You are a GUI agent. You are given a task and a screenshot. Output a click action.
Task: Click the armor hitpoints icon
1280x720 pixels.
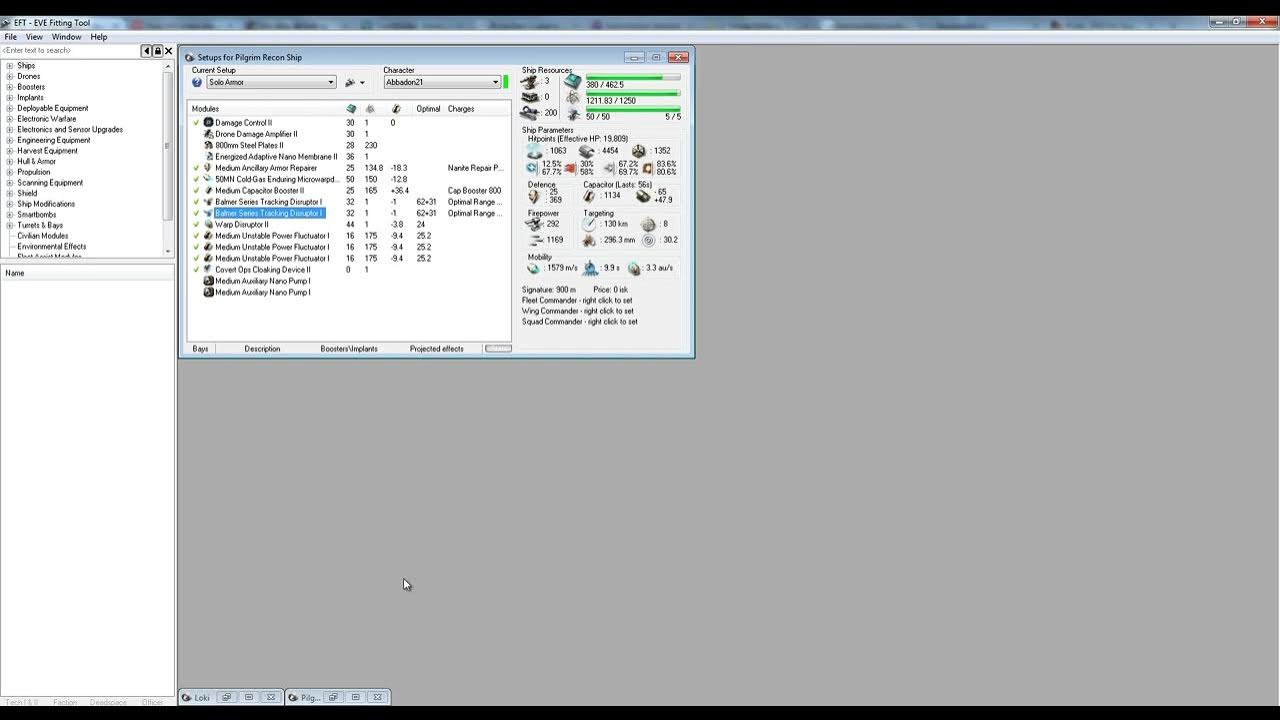tap(587, 151)
